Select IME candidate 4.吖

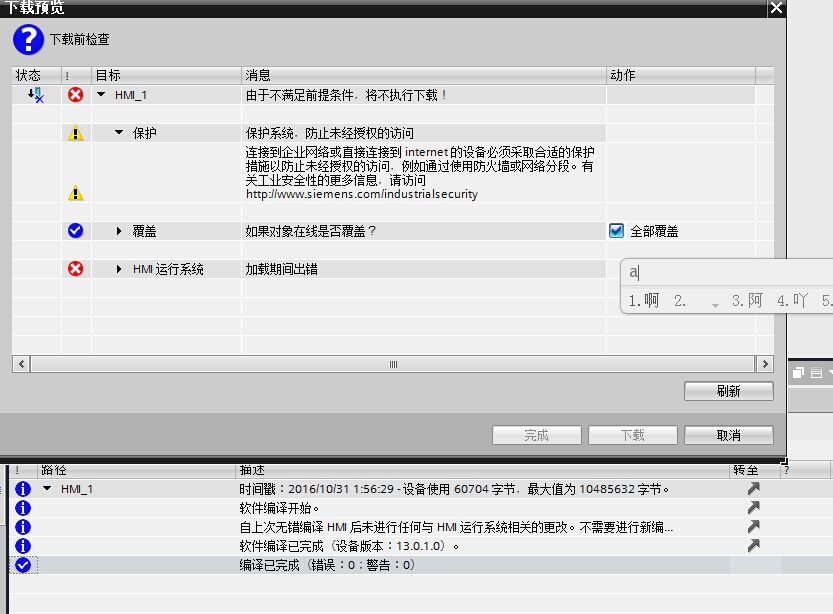792,301
